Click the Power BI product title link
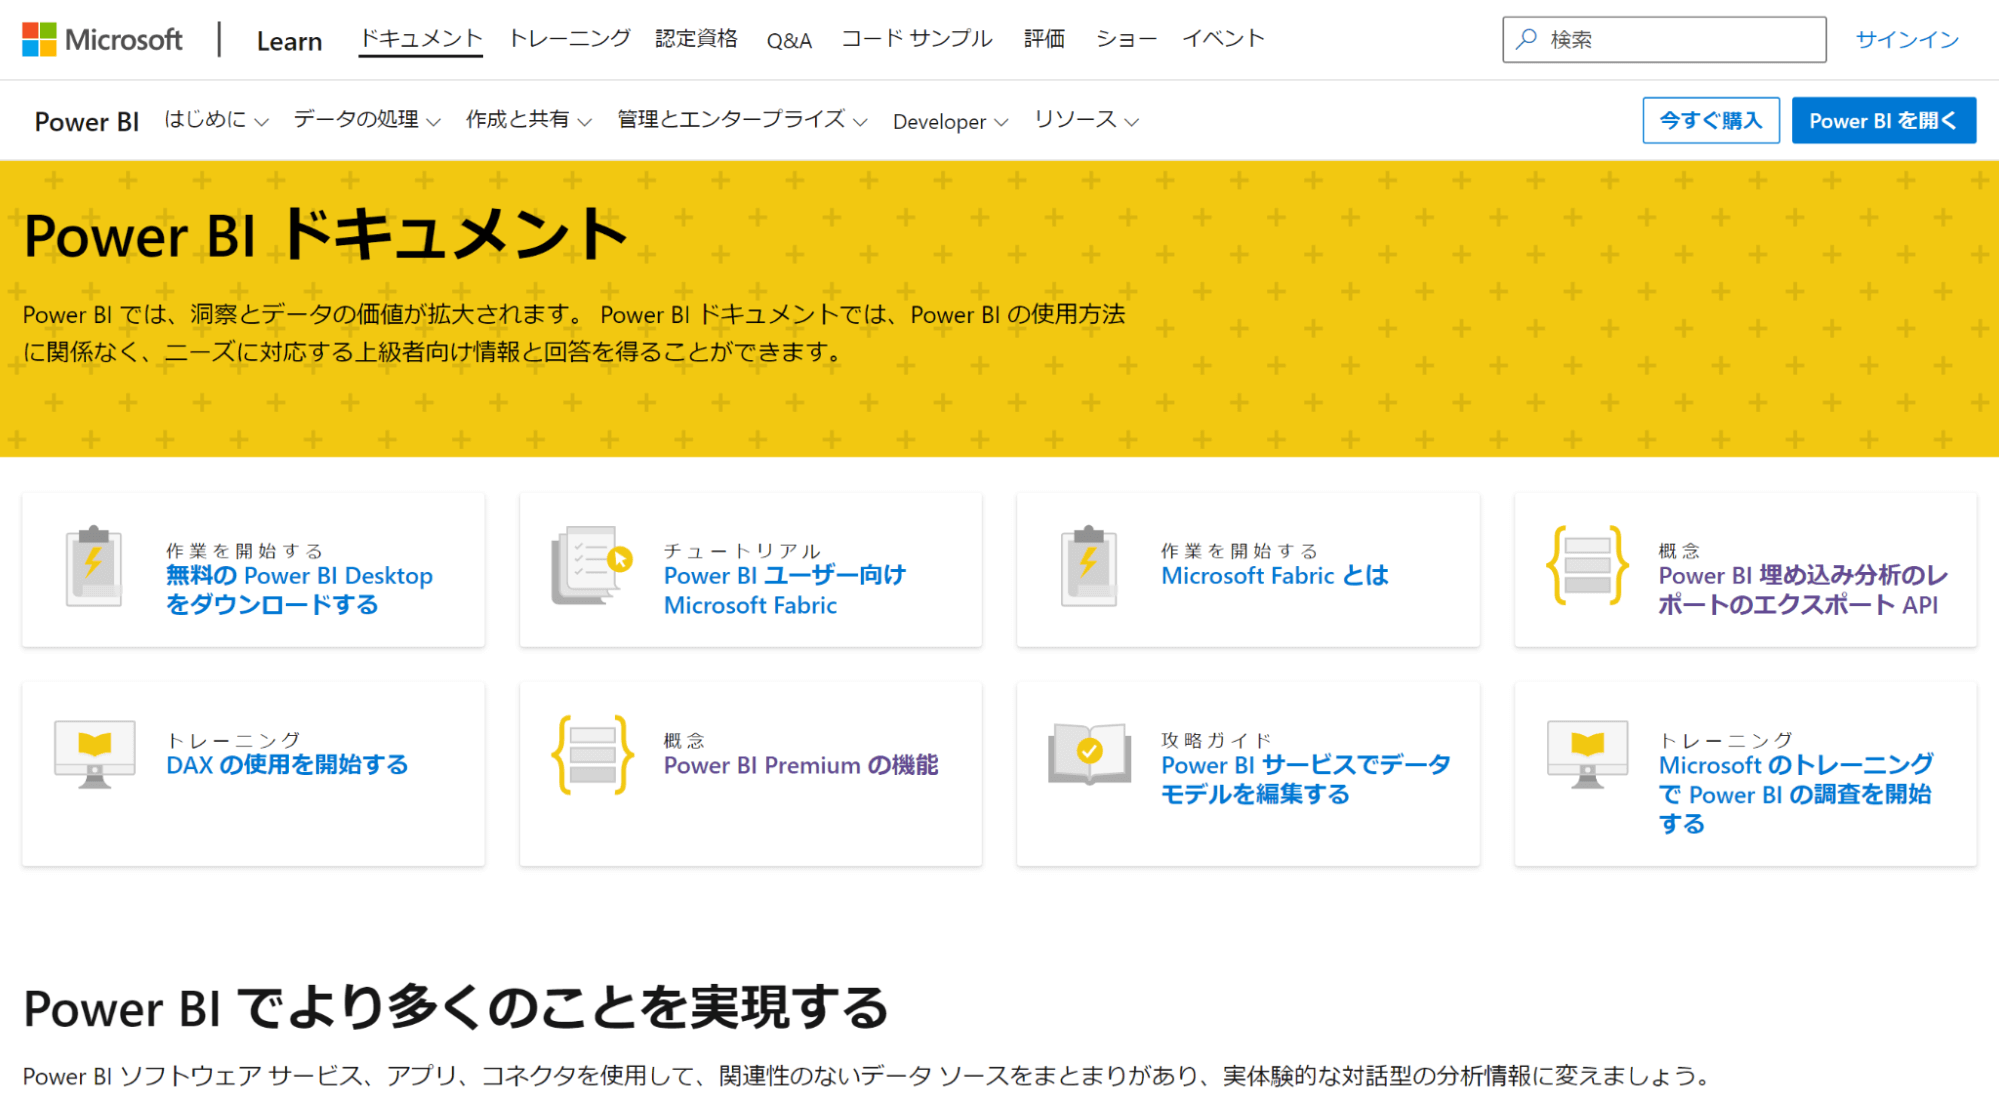This screenshot has width=1999, height=1115. (x=87, y=121)
